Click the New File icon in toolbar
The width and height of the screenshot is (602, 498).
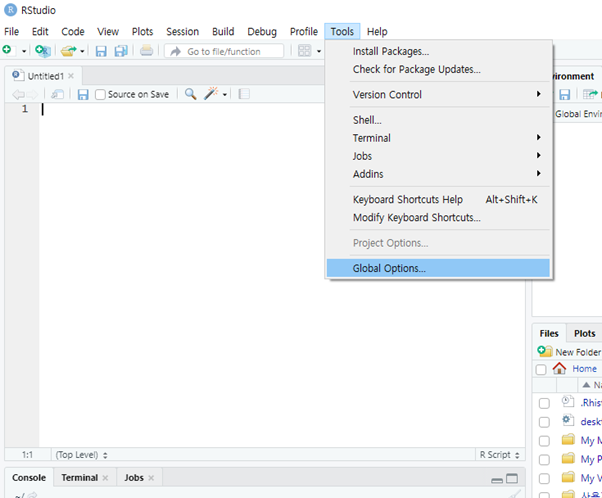pos(8,50)
